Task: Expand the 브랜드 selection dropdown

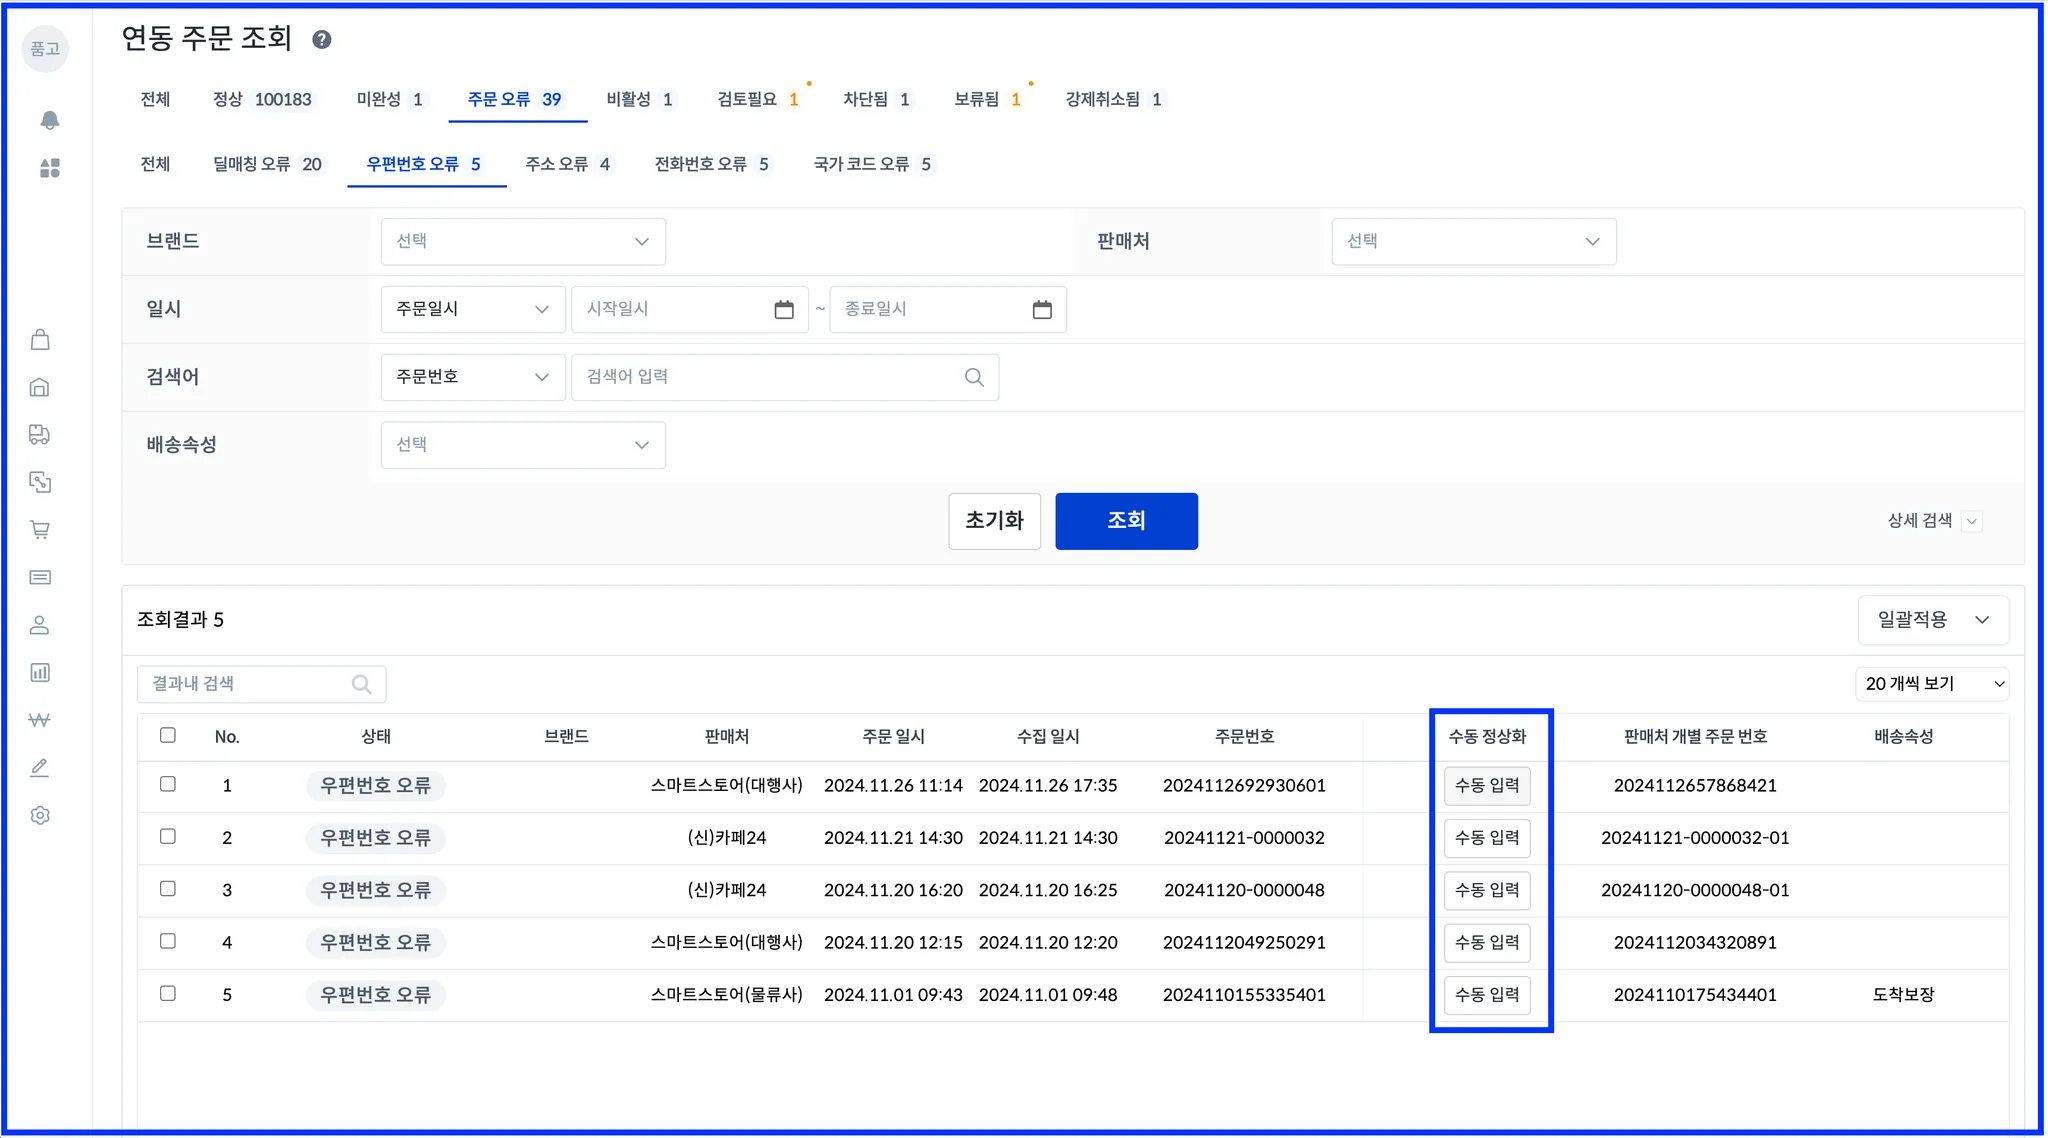Action: click(523, 242)
